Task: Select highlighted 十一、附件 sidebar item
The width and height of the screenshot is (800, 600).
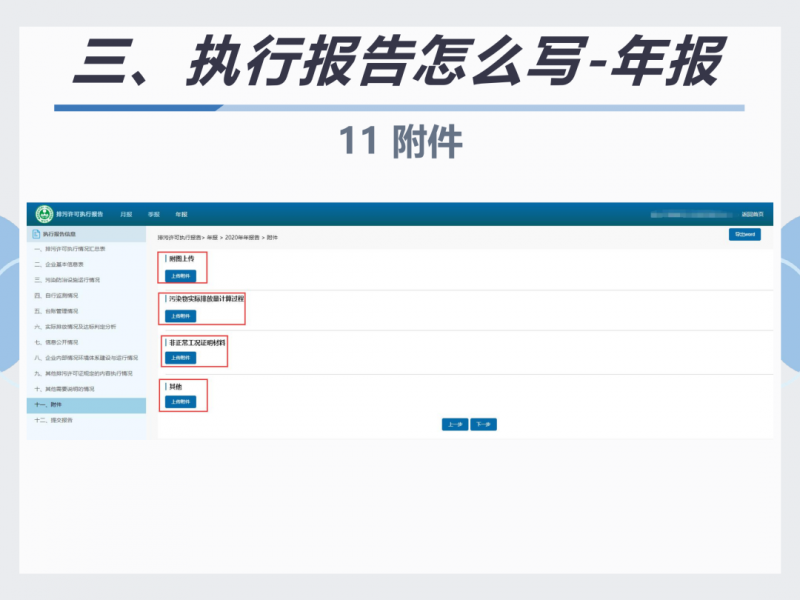Action: 86,405
